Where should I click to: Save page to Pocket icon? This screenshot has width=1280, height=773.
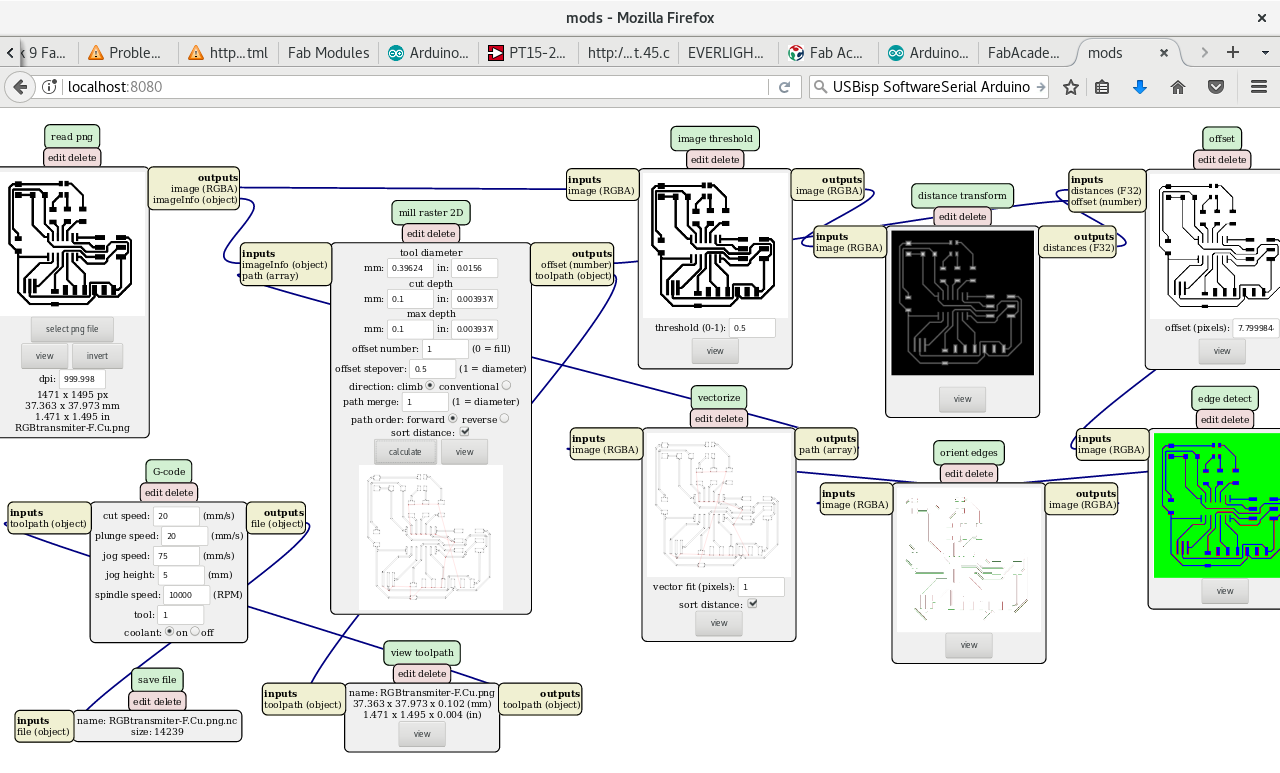point(1216,87)
